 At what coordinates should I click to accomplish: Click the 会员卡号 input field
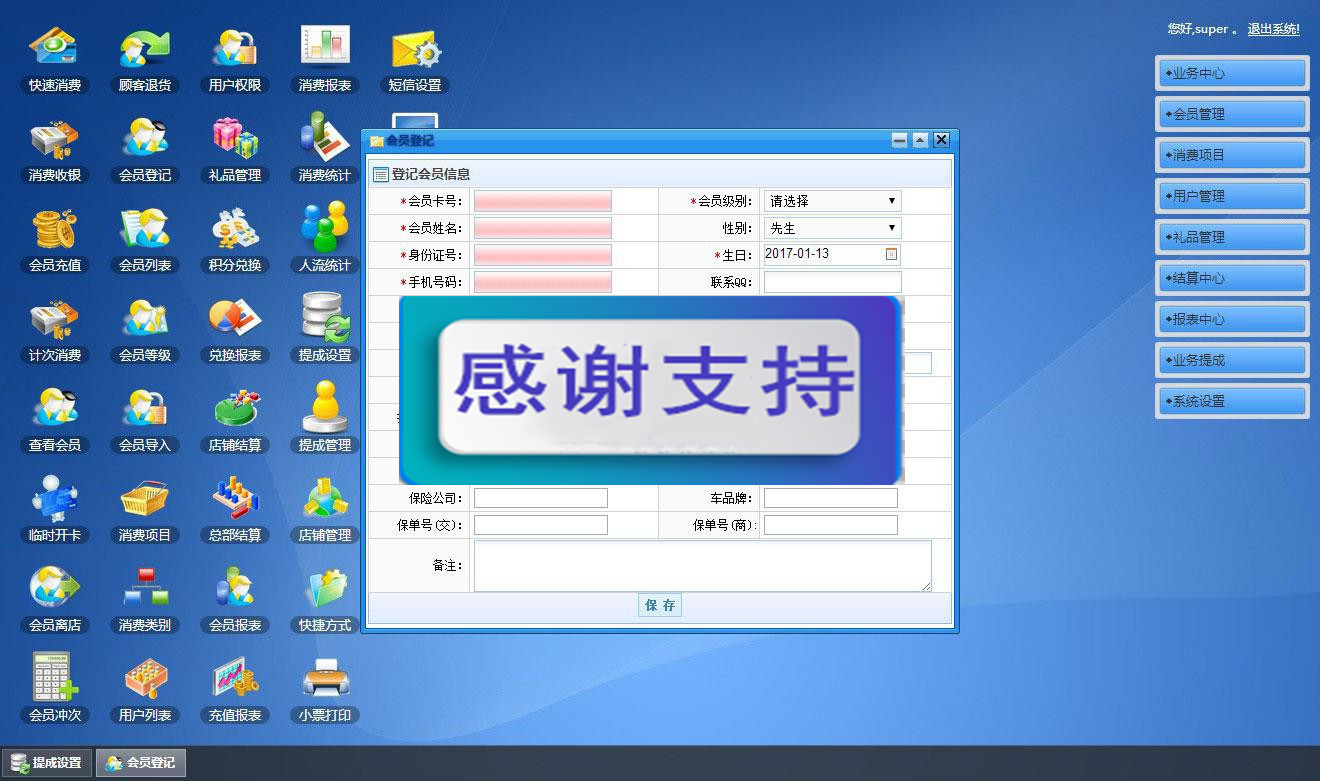542,201
